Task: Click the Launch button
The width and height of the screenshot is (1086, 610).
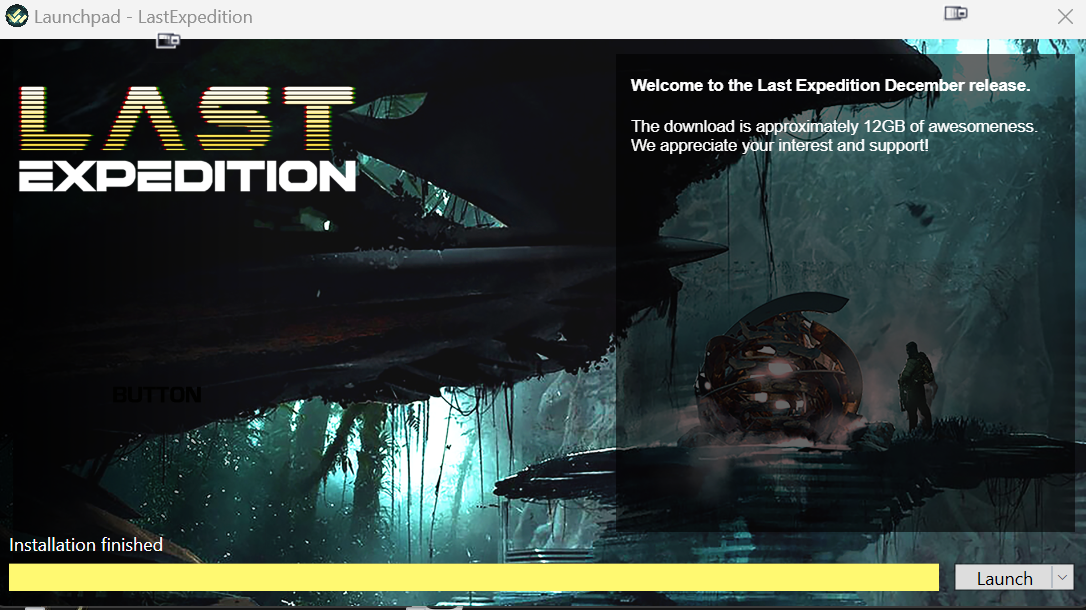Action: (x=1004, y=578)
